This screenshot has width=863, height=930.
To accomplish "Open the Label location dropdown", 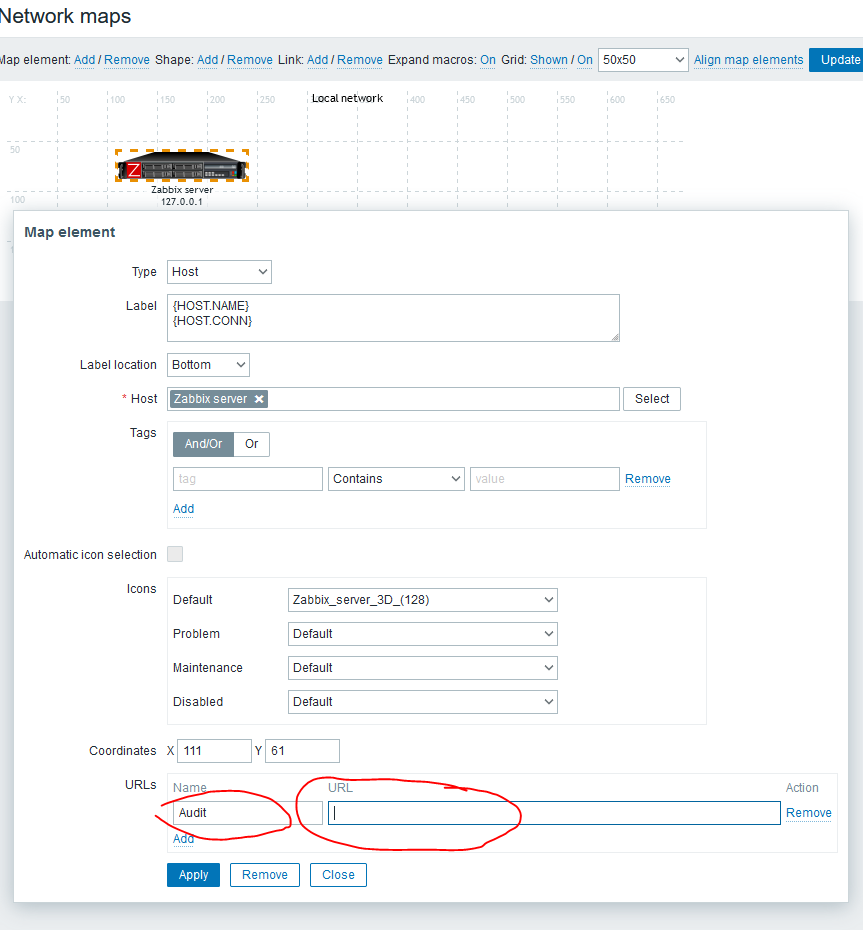I will tap(208, 365).
